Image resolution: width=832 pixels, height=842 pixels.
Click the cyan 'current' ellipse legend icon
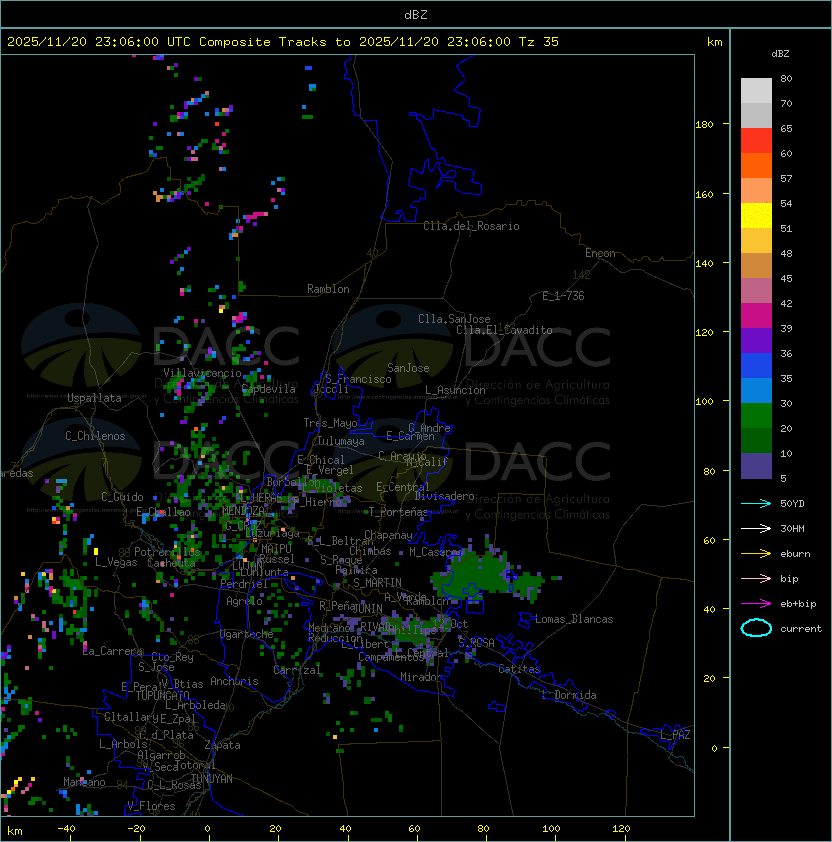tap(756, 628)
